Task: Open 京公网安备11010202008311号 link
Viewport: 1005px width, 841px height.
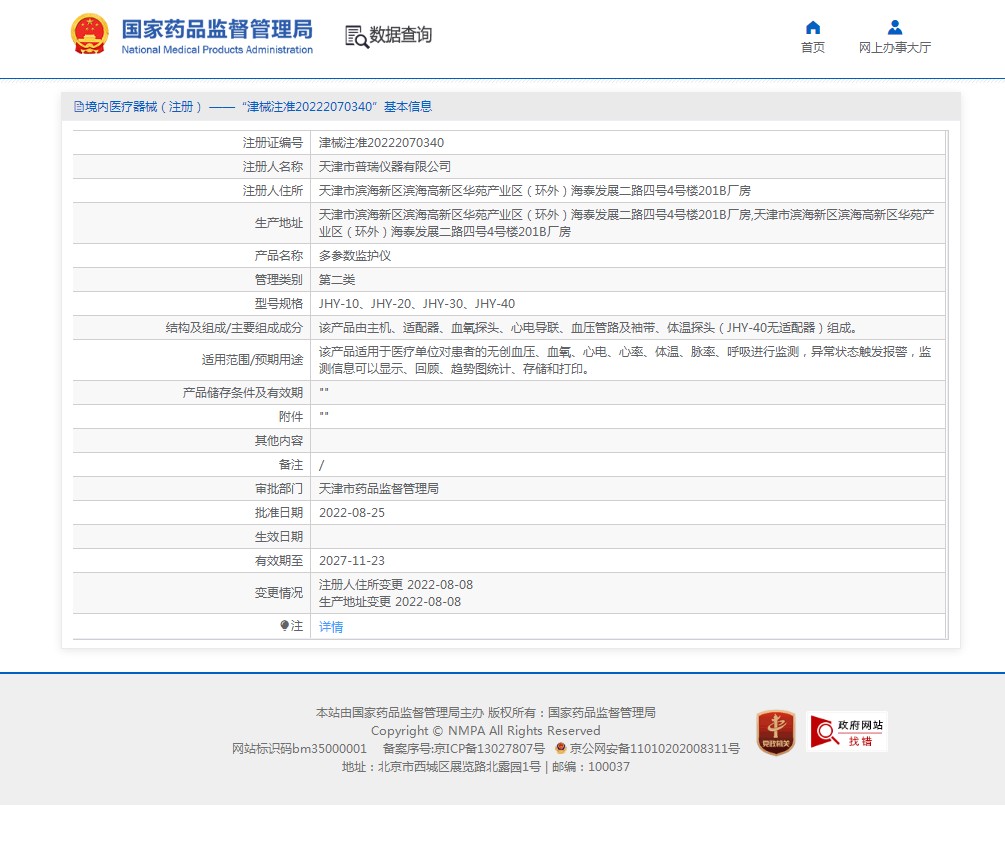Action: click(654, 749)
